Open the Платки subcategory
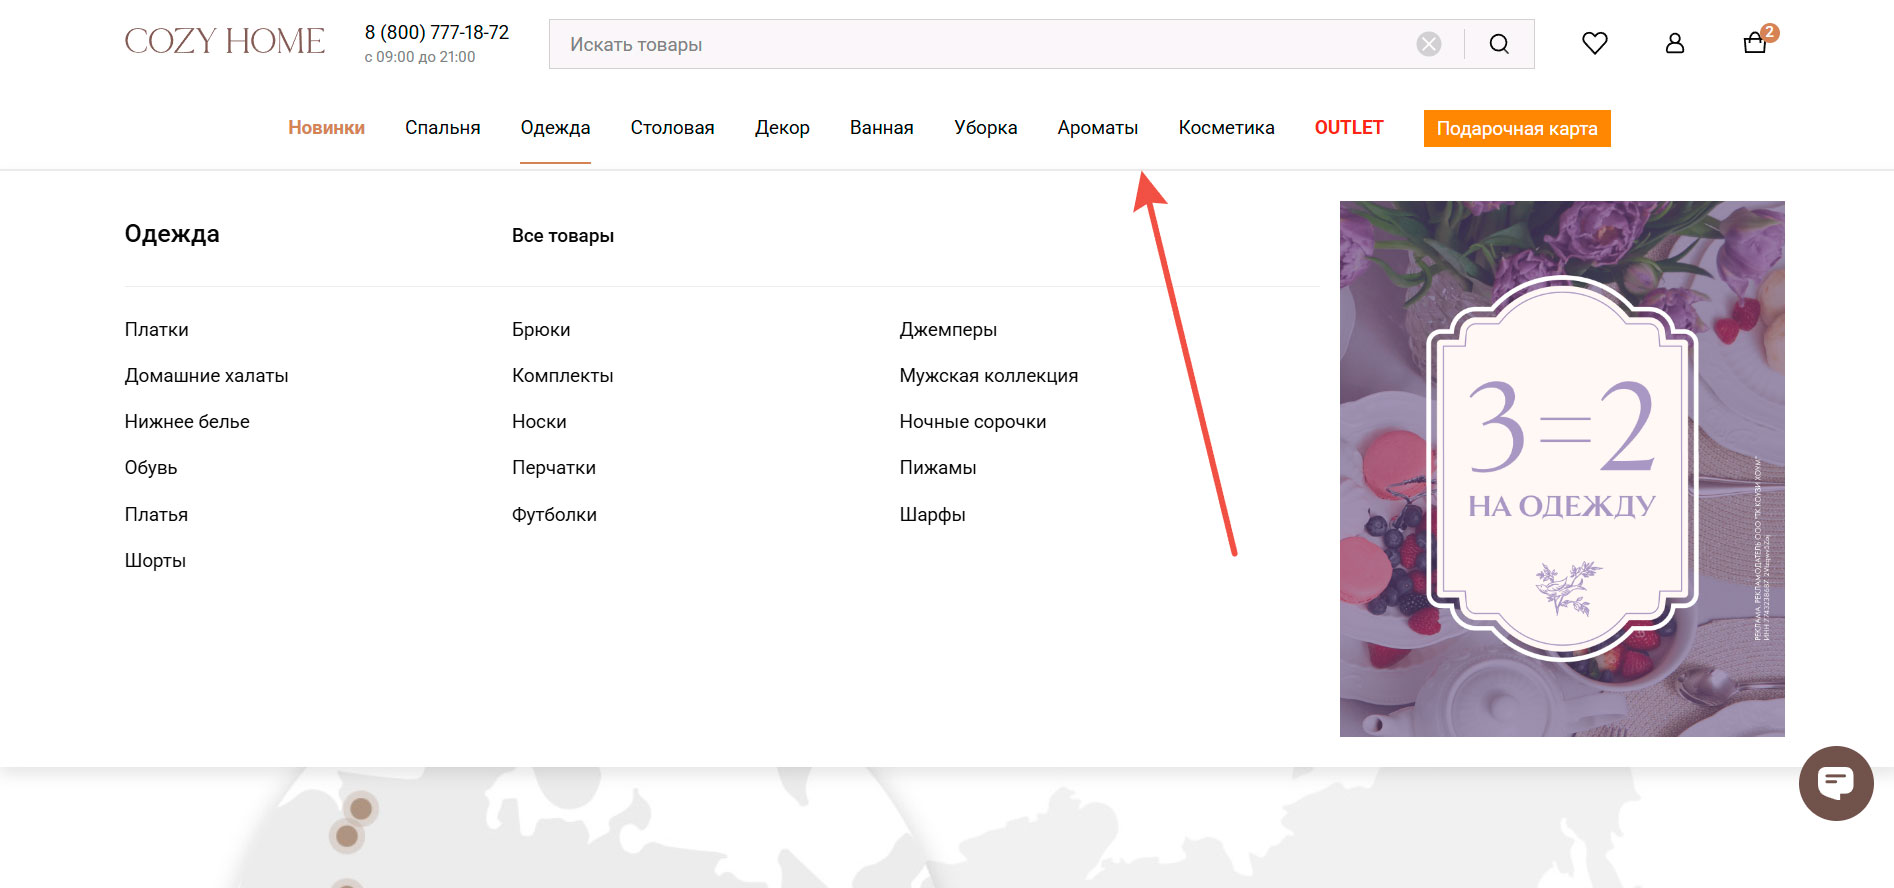Image resolution: width=1894 pixels, height=888 pixels. tap(157, 330)
